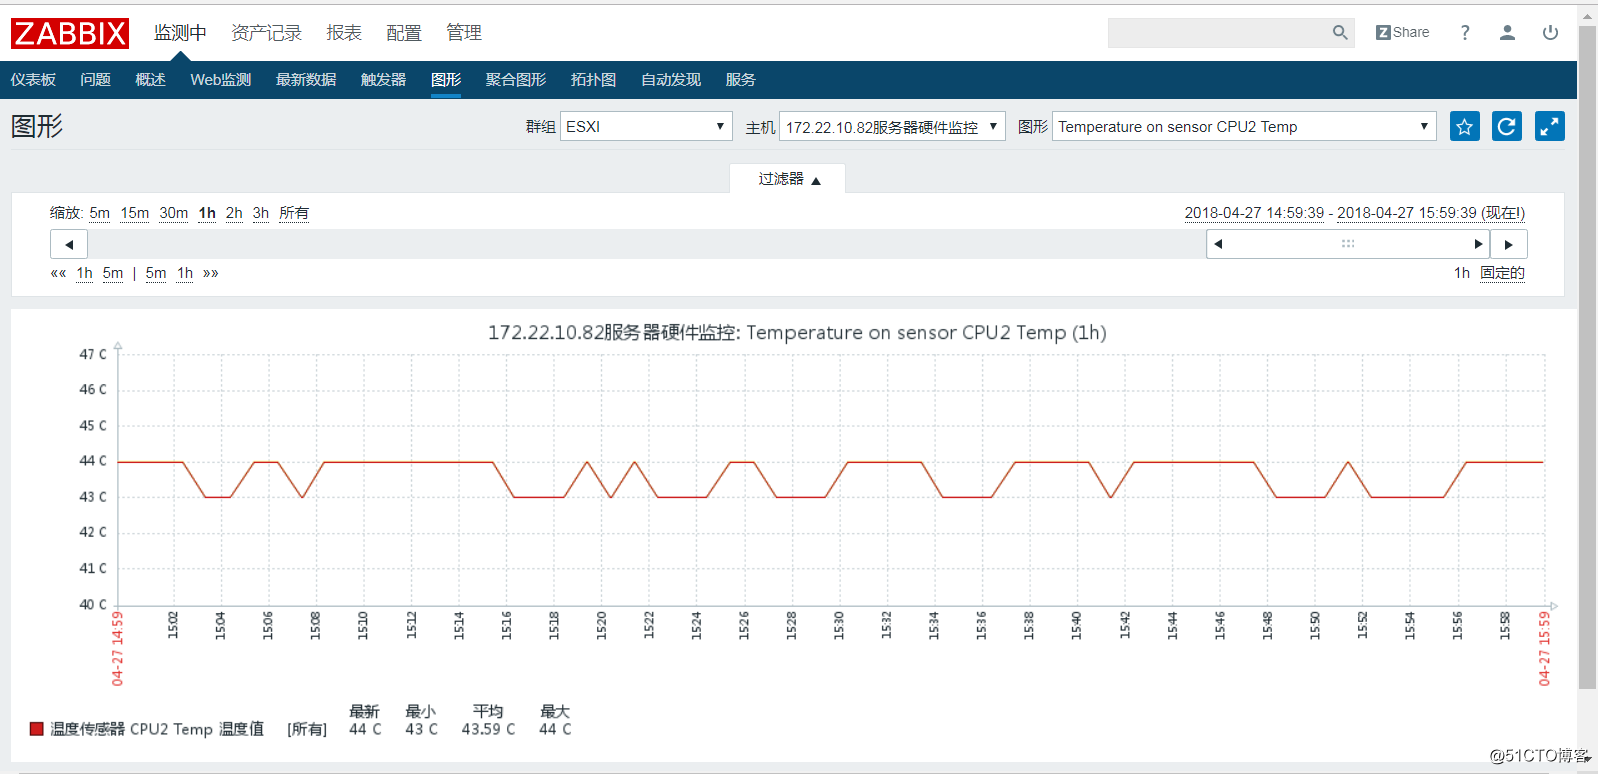
Task: Toggle fullscreen mode icon
Action: [x=1550, y=127]
